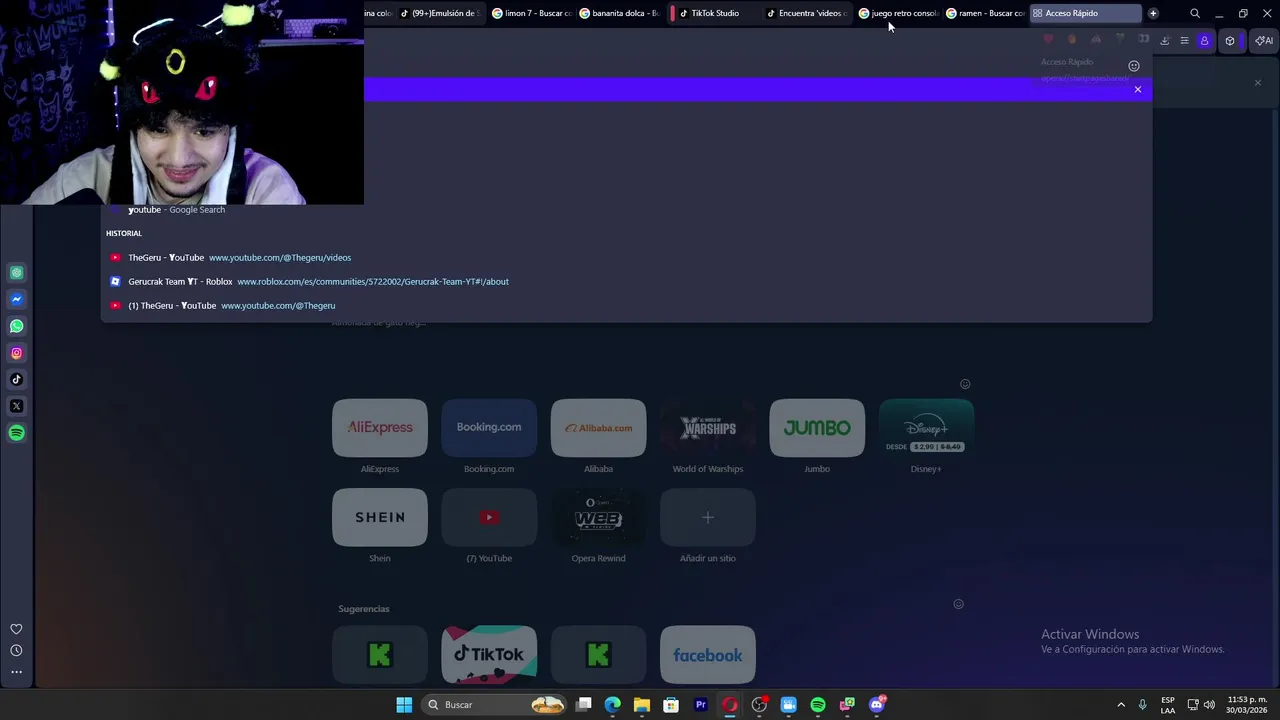Viewport: 1280px width, 720px height.
Task: Open Microsoft Store from the taskbar
Action: [671, 705]
